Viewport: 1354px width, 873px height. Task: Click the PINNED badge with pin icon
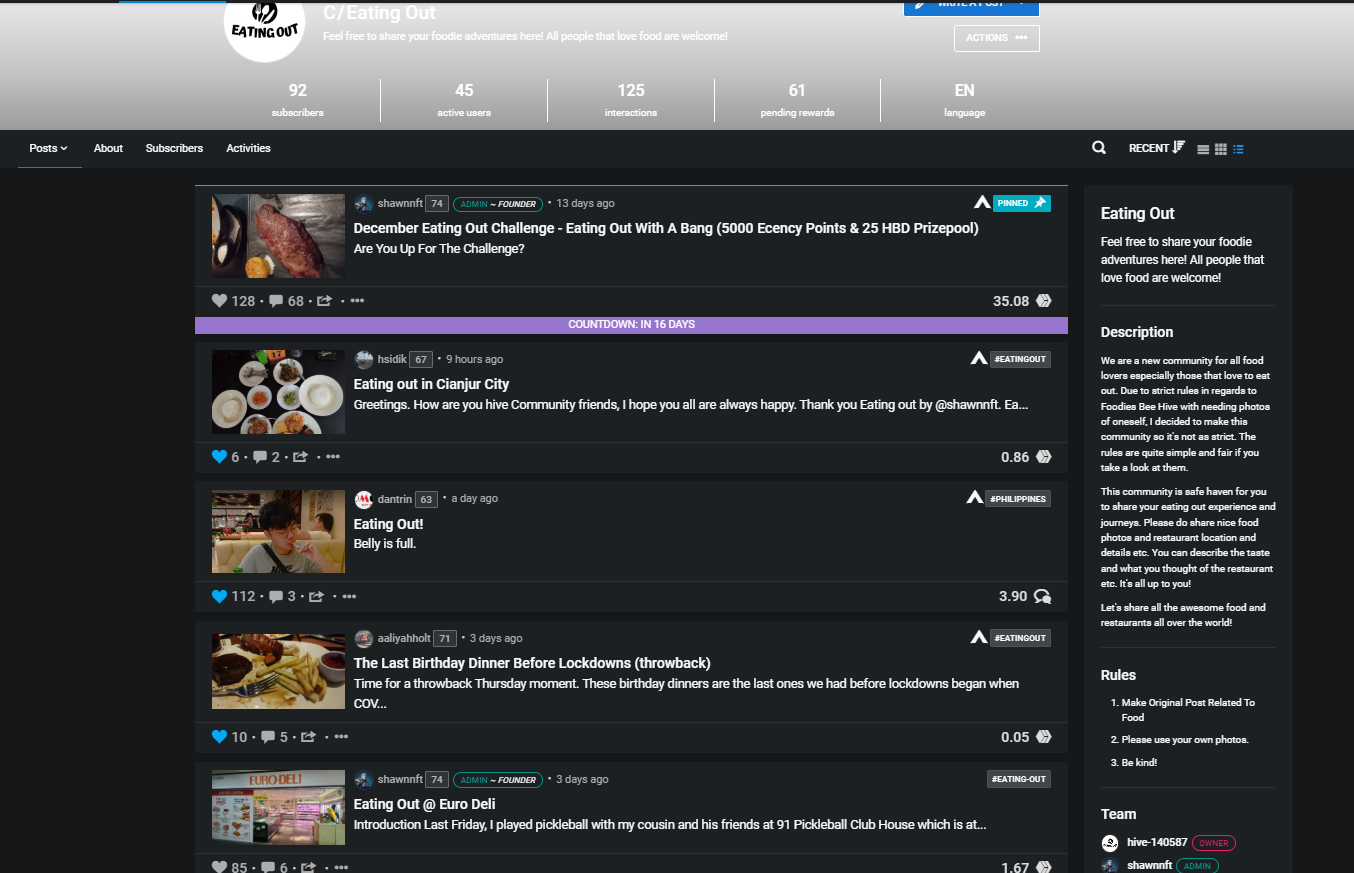click(x=1022, y=202)
